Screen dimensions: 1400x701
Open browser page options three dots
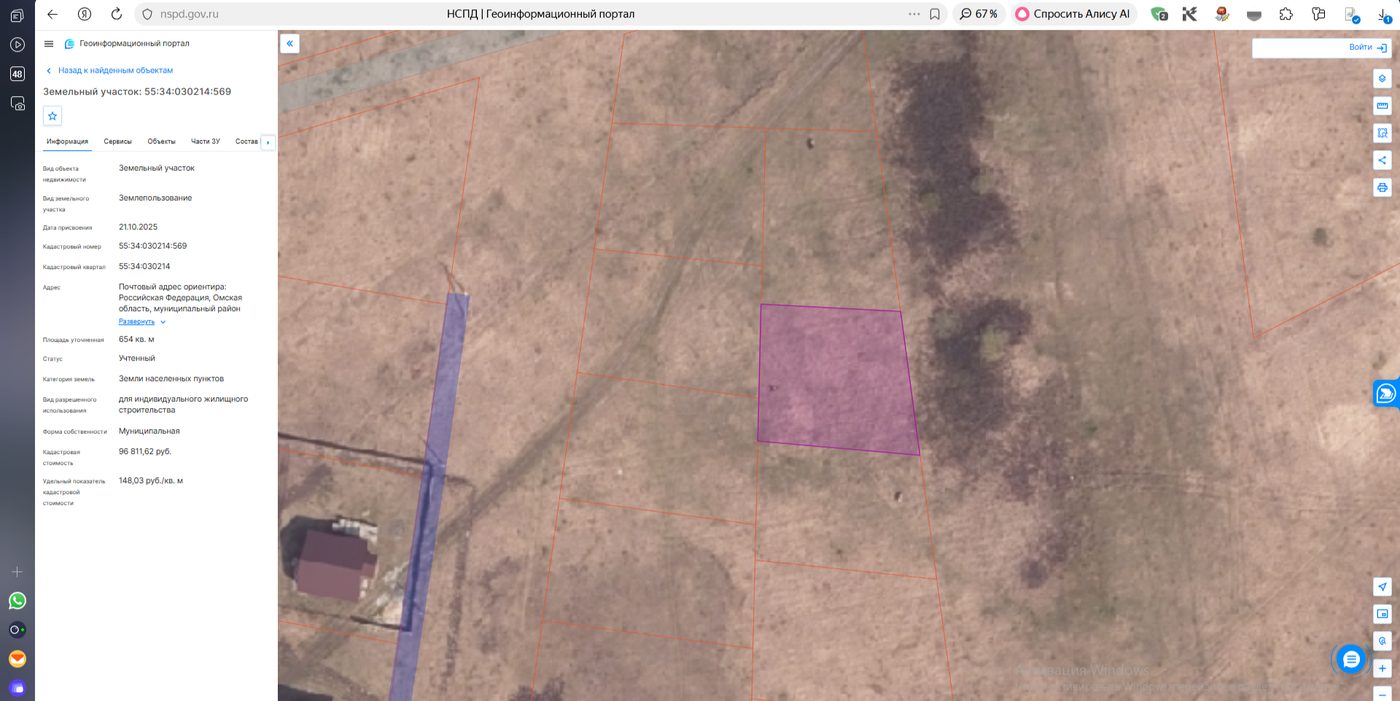point(914,14)
